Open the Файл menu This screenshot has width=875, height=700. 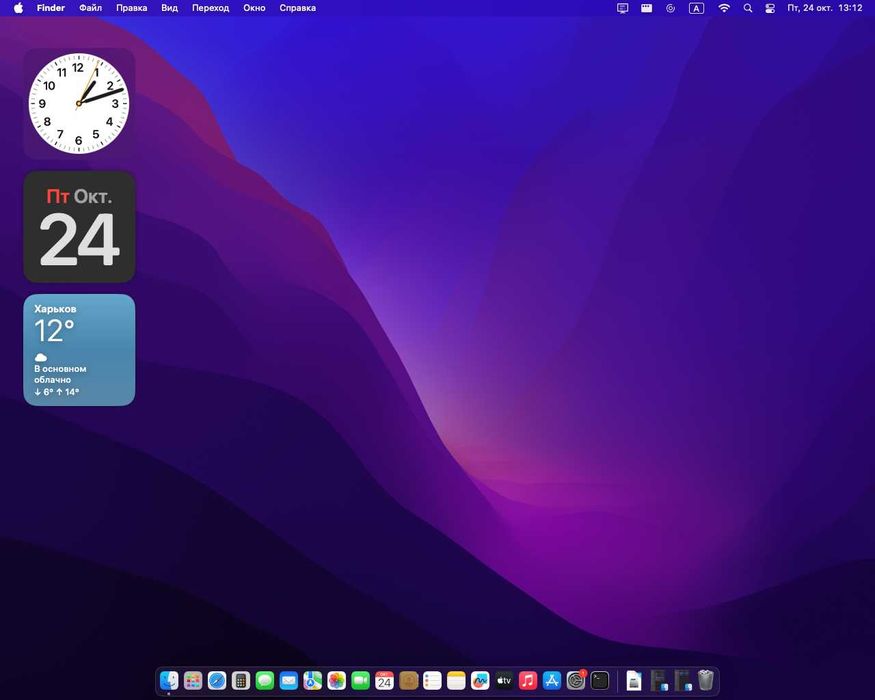click(90, 8)
